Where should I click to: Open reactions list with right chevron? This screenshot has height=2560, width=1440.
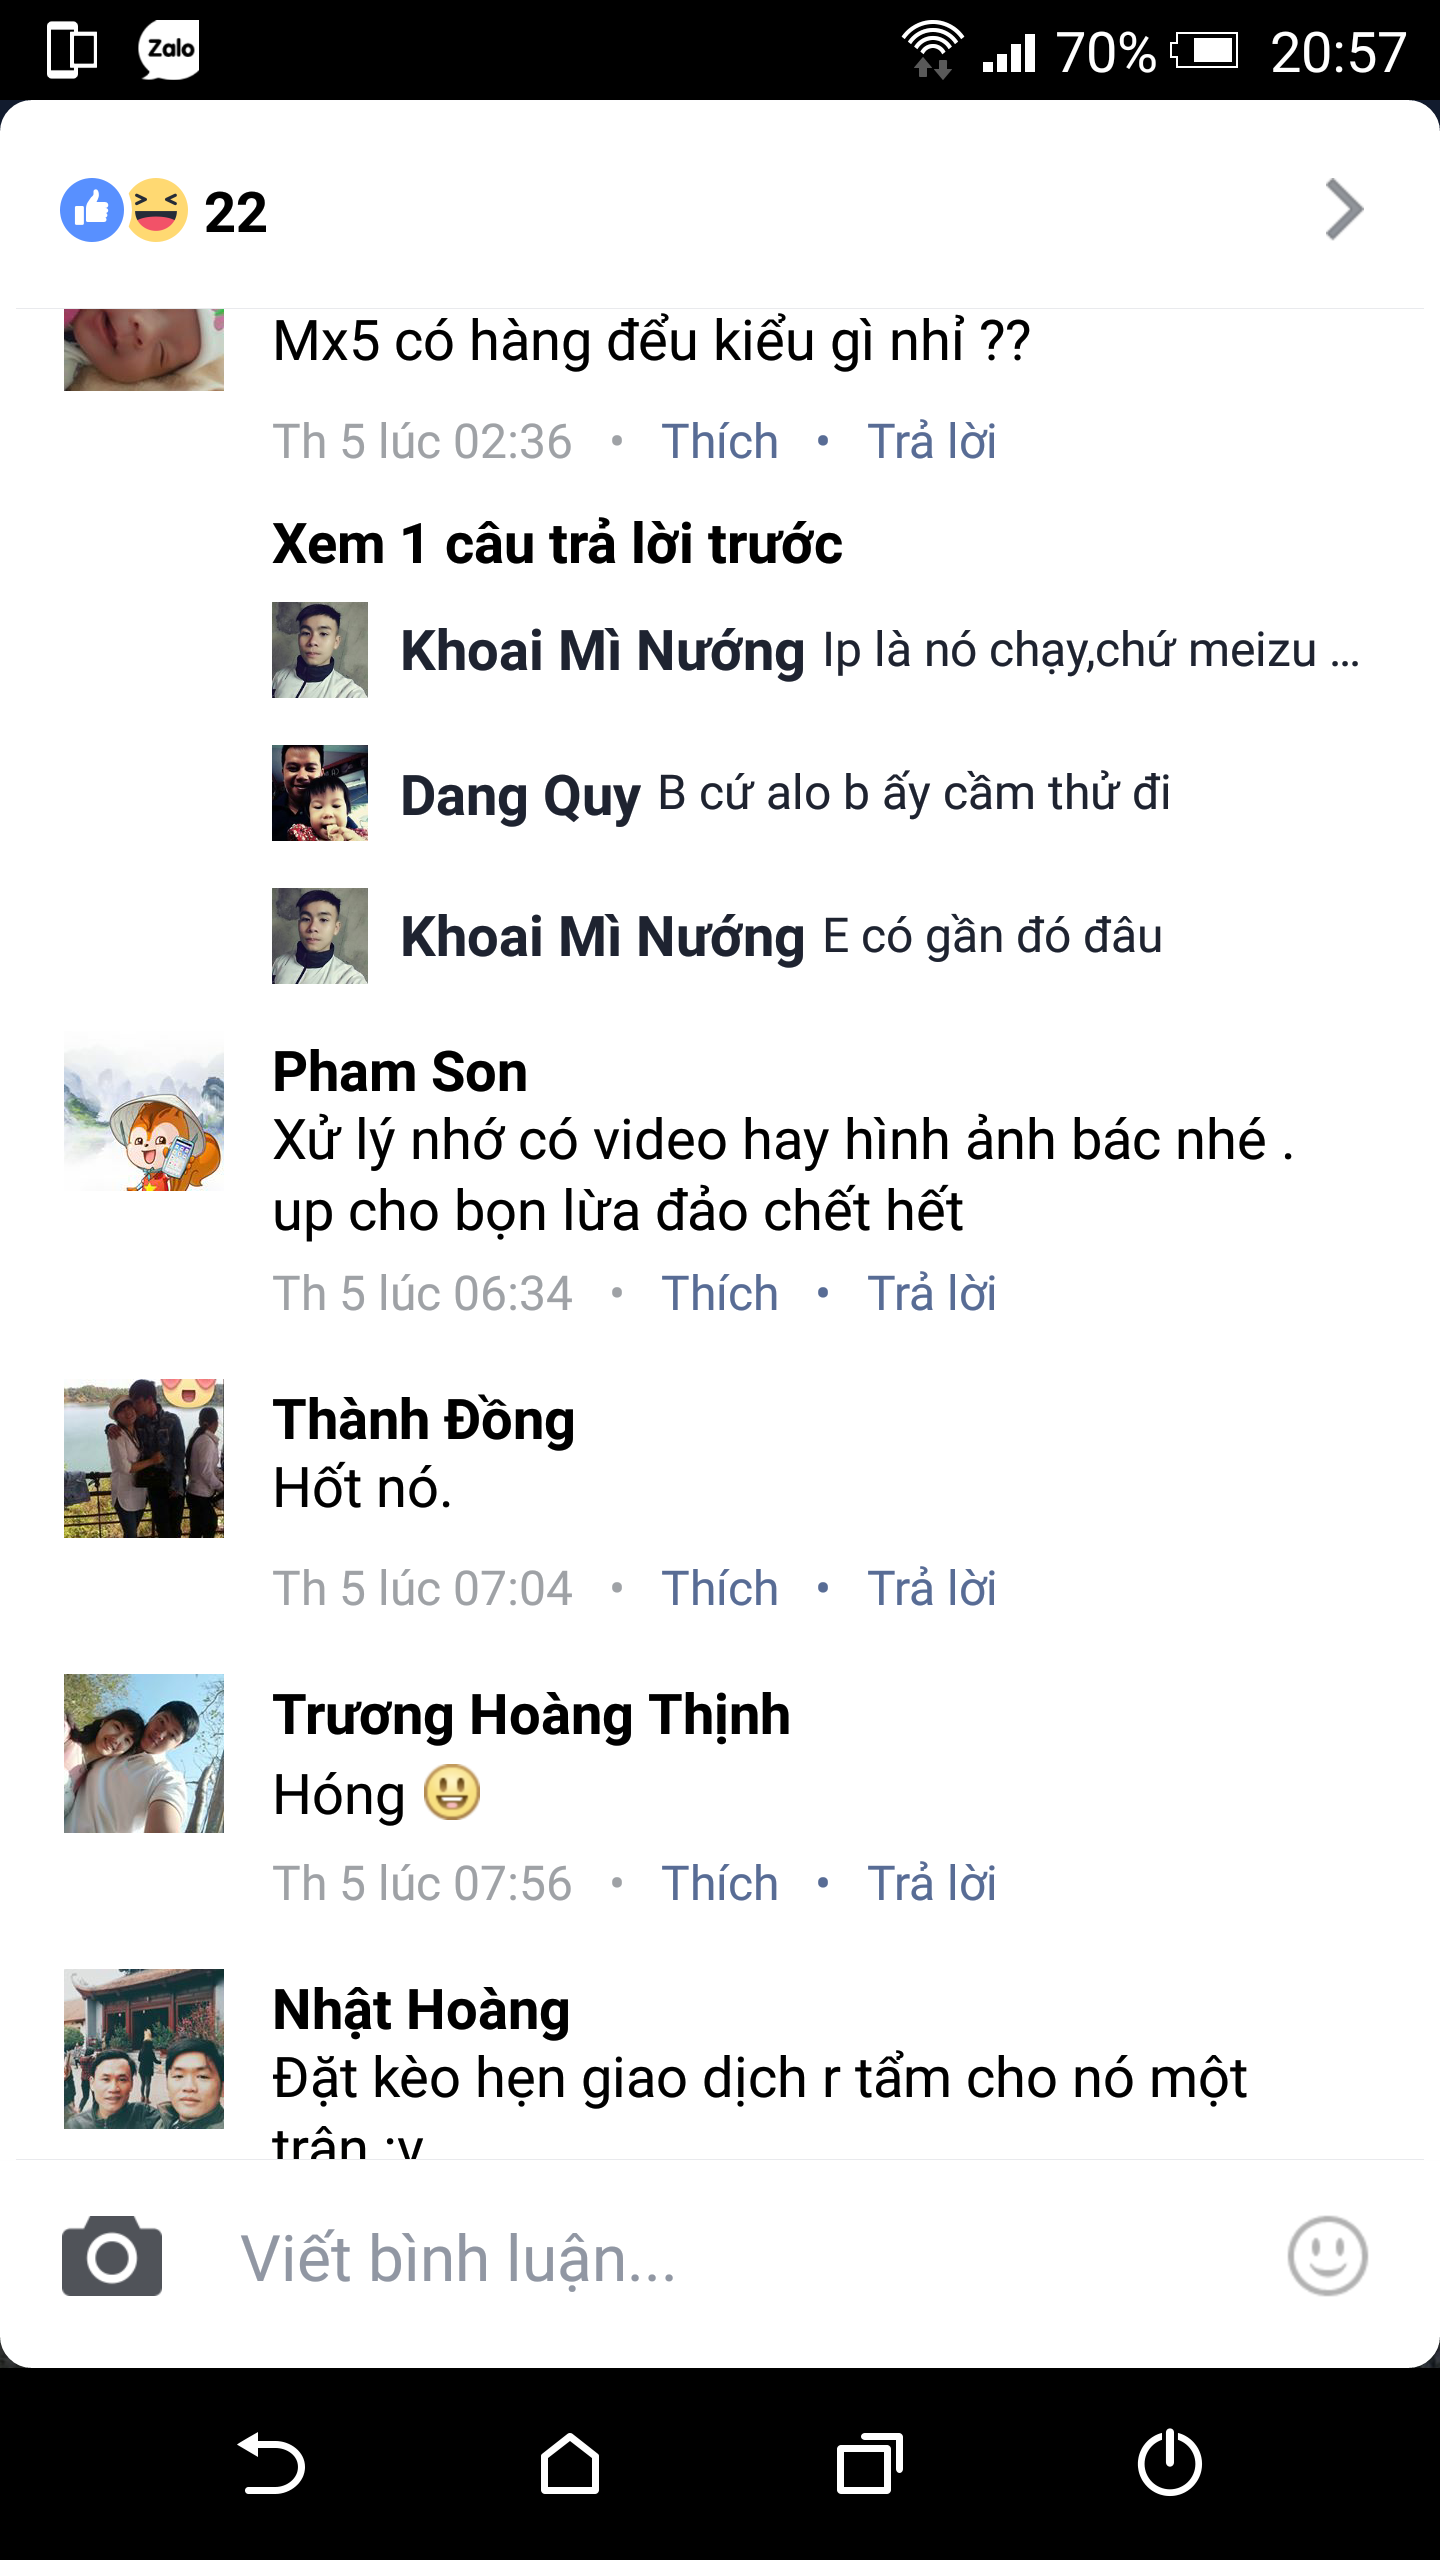coord(1343,210)
